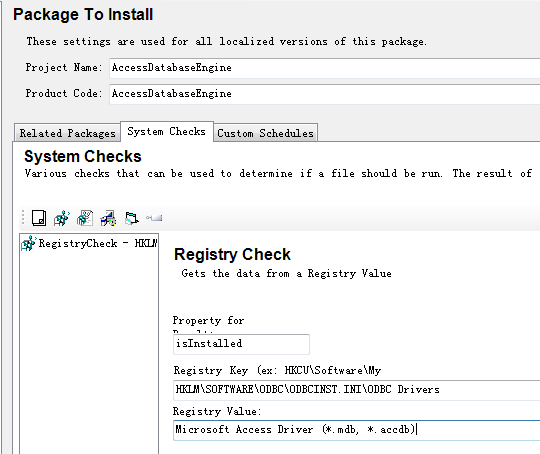Select the System Checks tab

167,131
